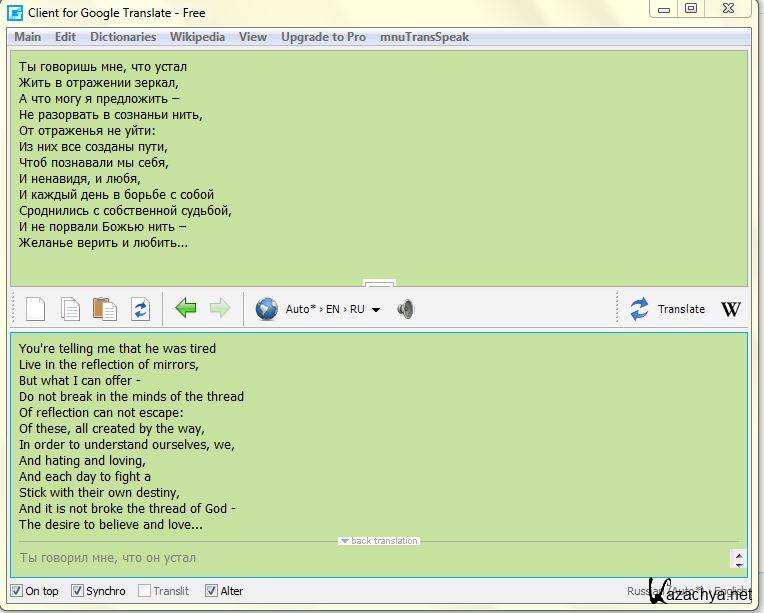This screenshot has width=764, height=613.
Task: Click the Paste clipboard icon
Action: tap(104, 309)
